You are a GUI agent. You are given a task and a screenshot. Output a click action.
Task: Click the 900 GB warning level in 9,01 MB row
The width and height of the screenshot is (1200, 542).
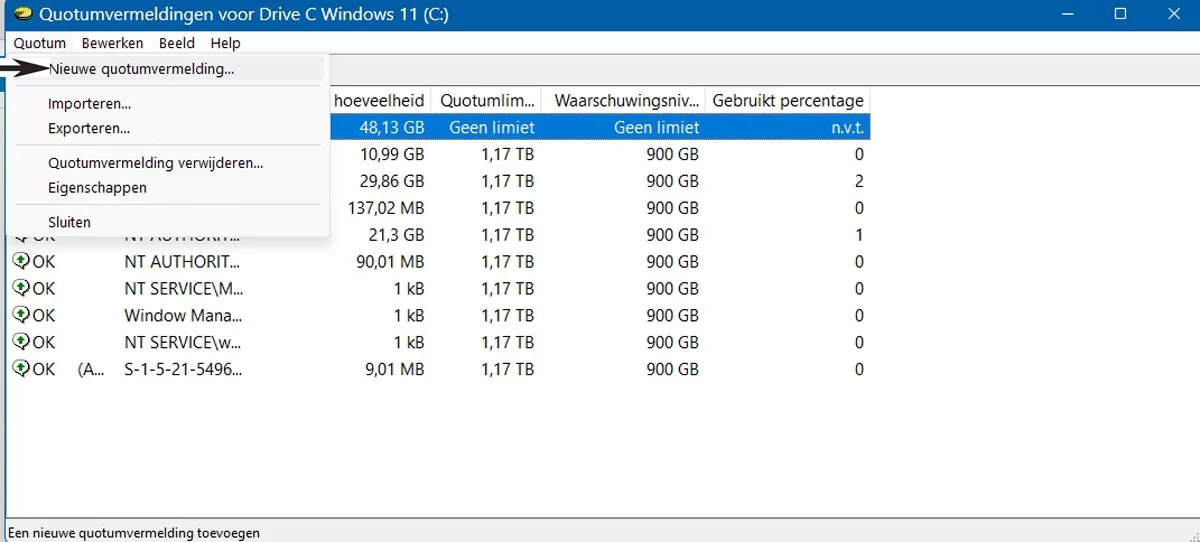coord(672,369)
